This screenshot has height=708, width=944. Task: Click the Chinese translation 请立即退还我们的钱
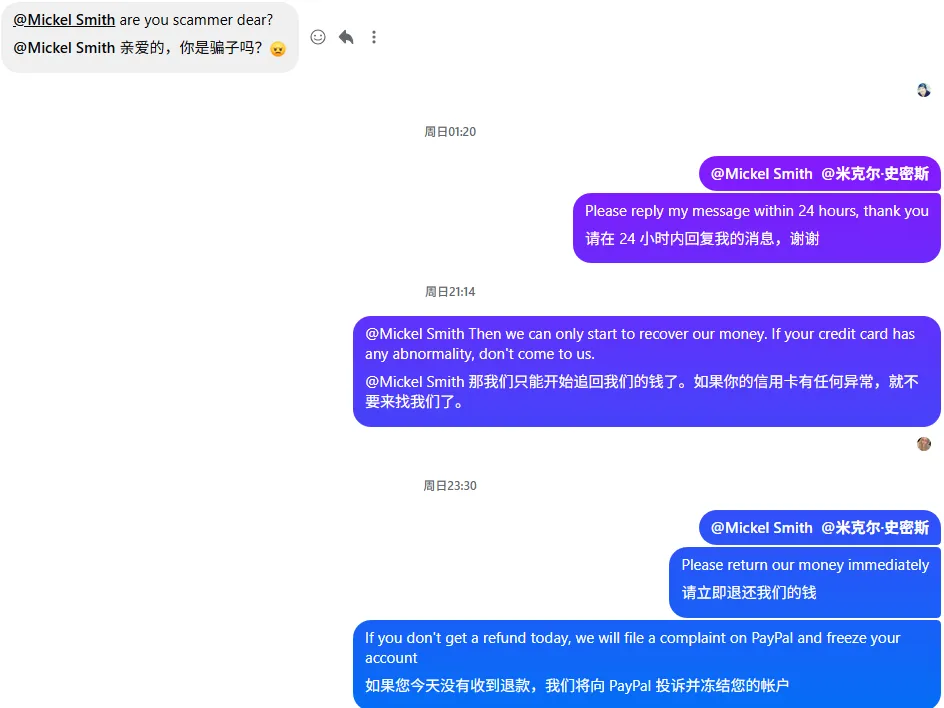[749, 593]
